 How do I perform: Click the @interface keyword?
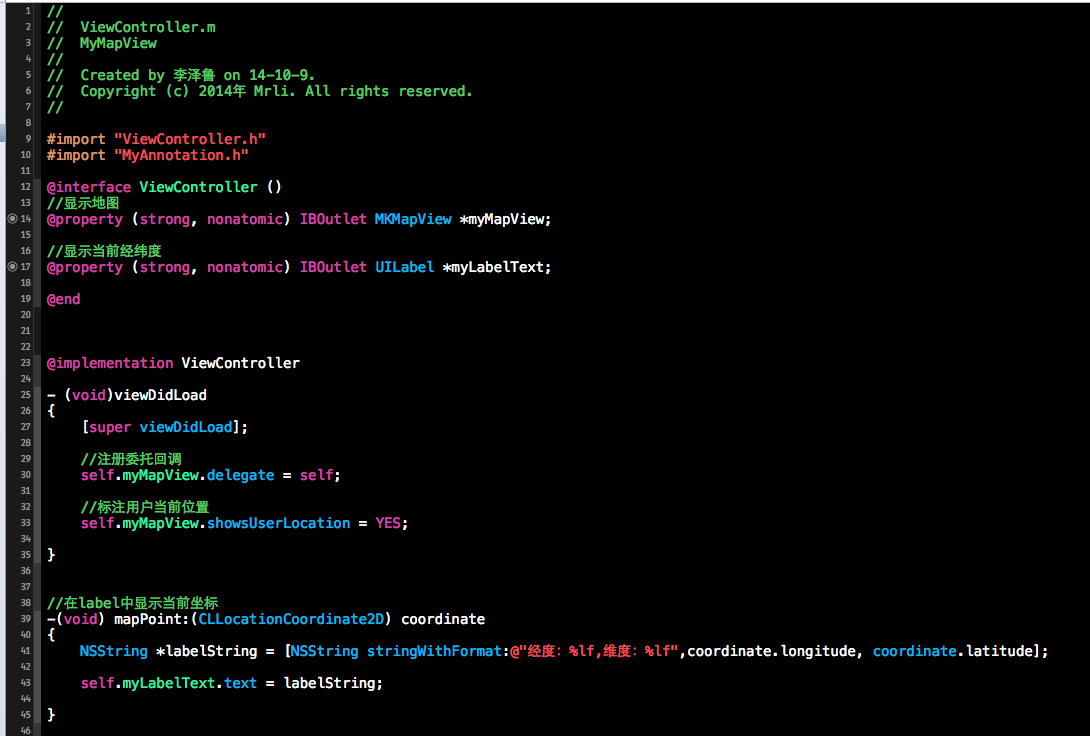(x=88, y=187)
